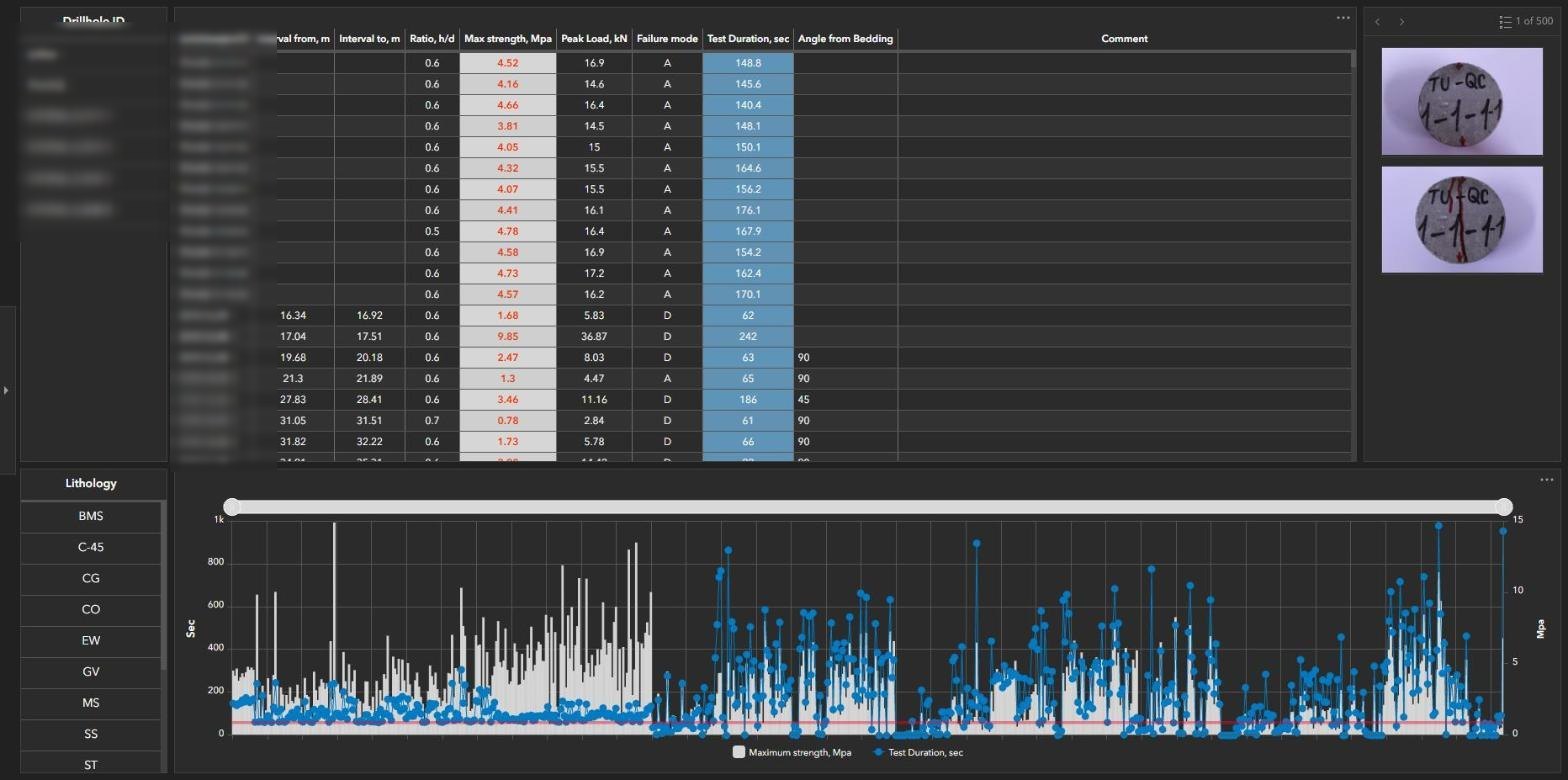Filter by BMS lithology

[x=91, y=516]
